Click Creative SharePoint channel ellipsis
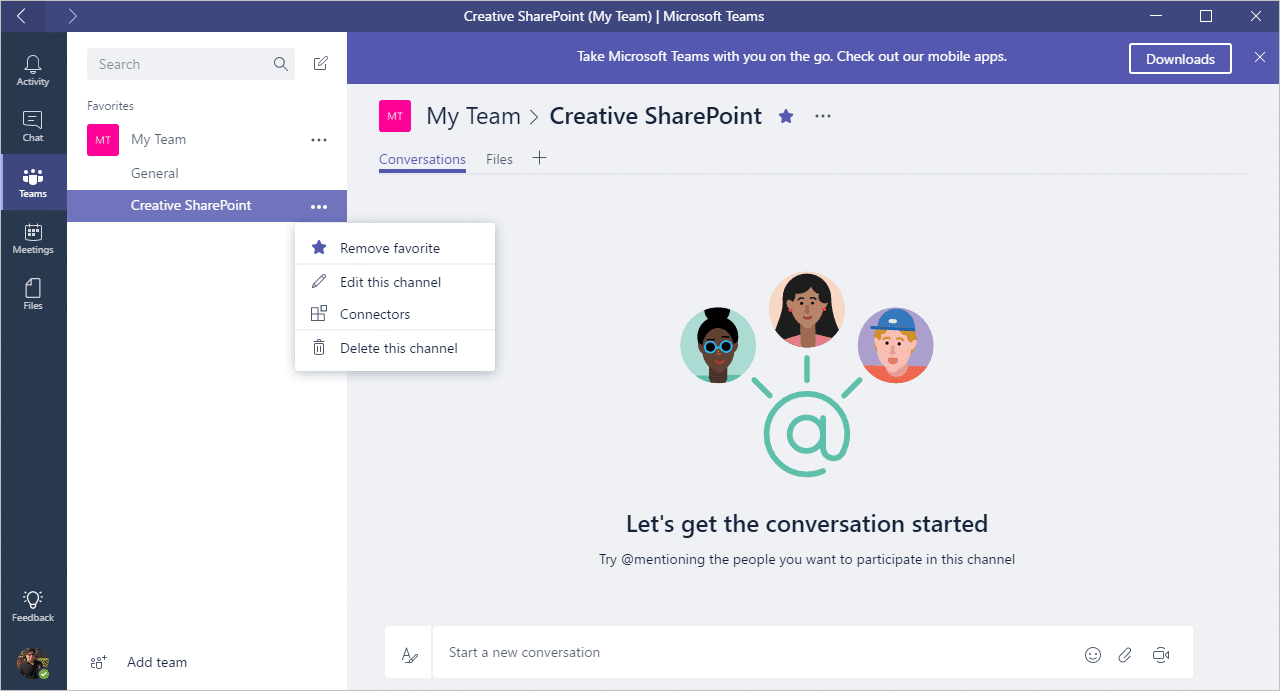 click(319, 207)
